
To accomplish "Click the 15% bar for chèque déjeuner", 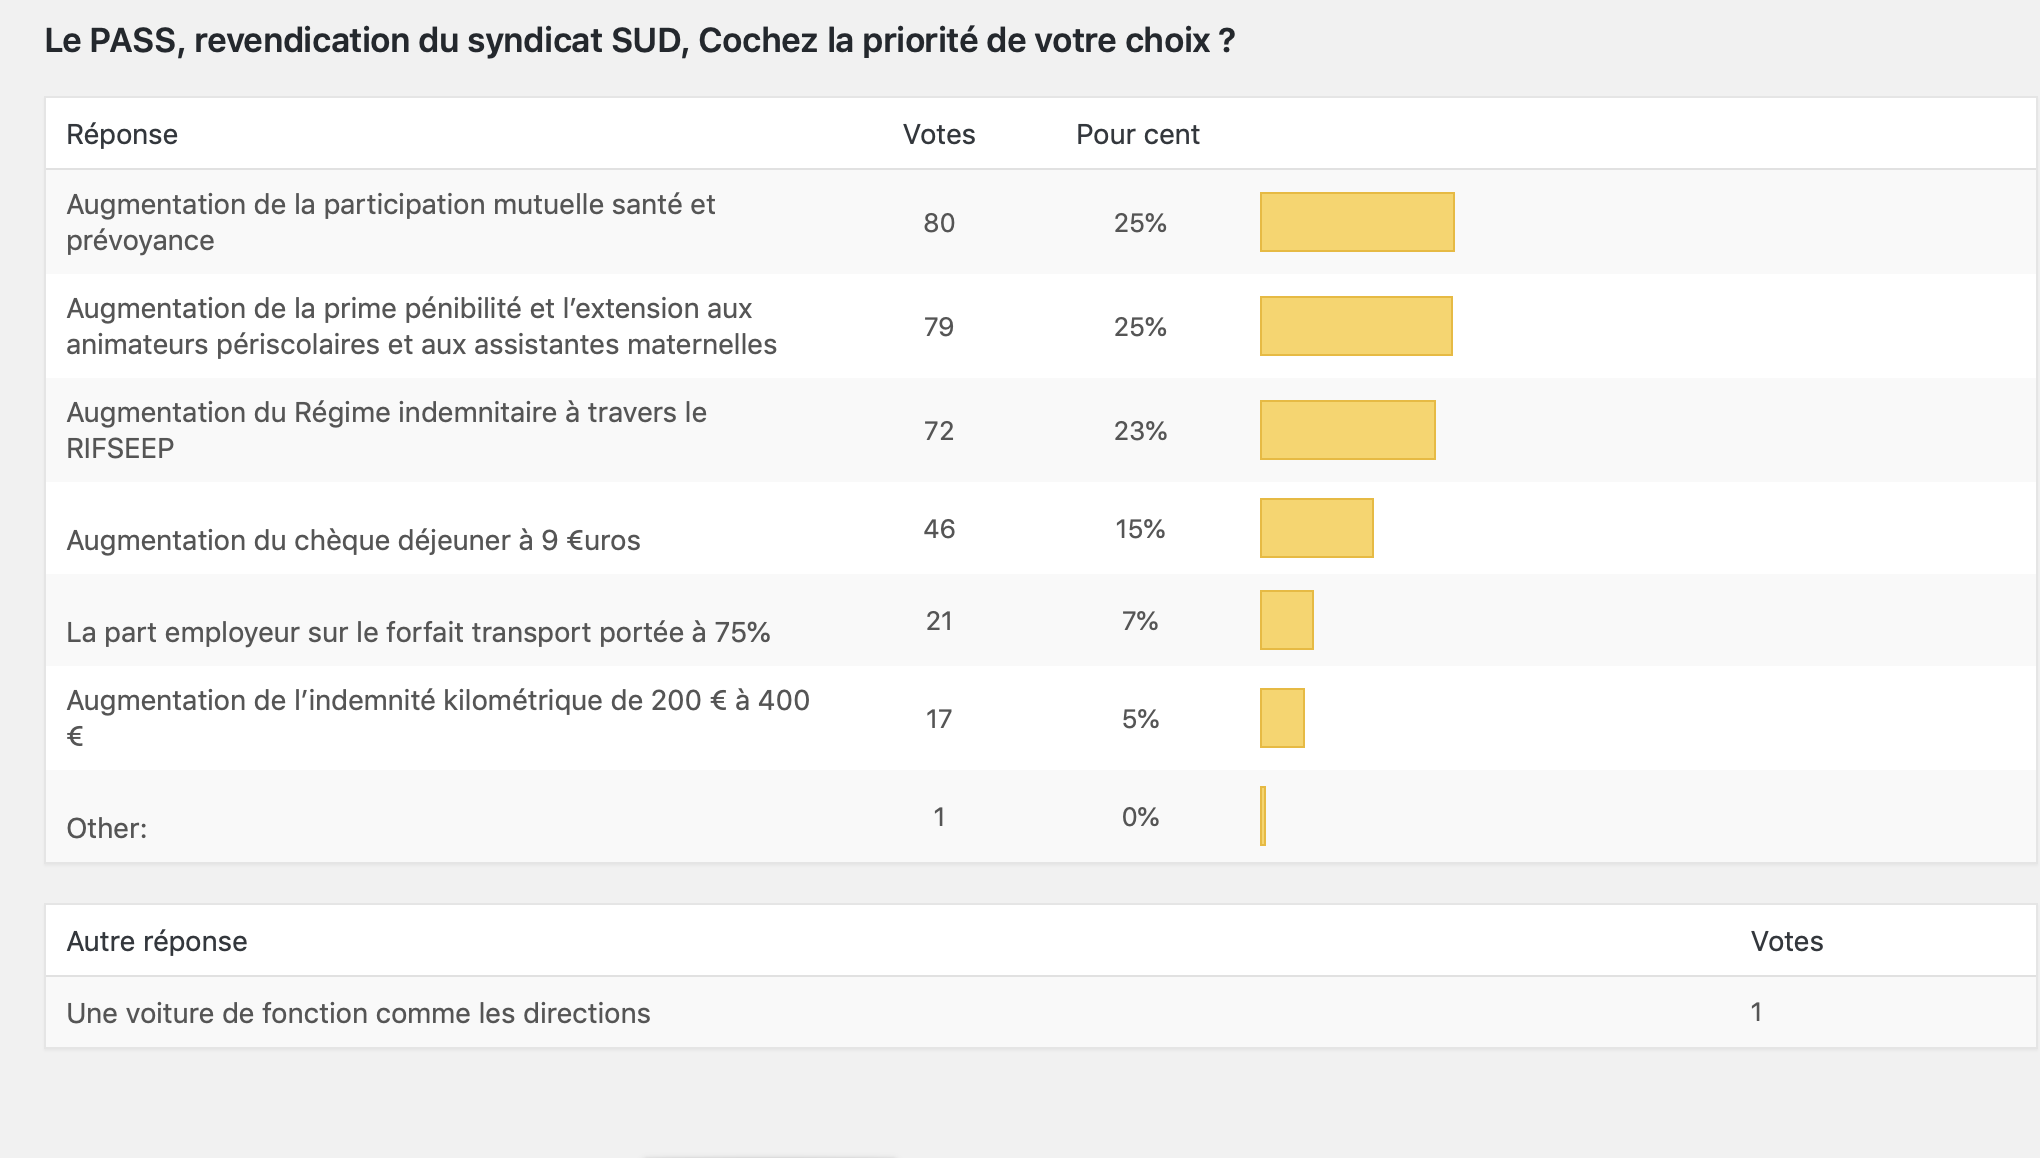I will point(1316,528).
